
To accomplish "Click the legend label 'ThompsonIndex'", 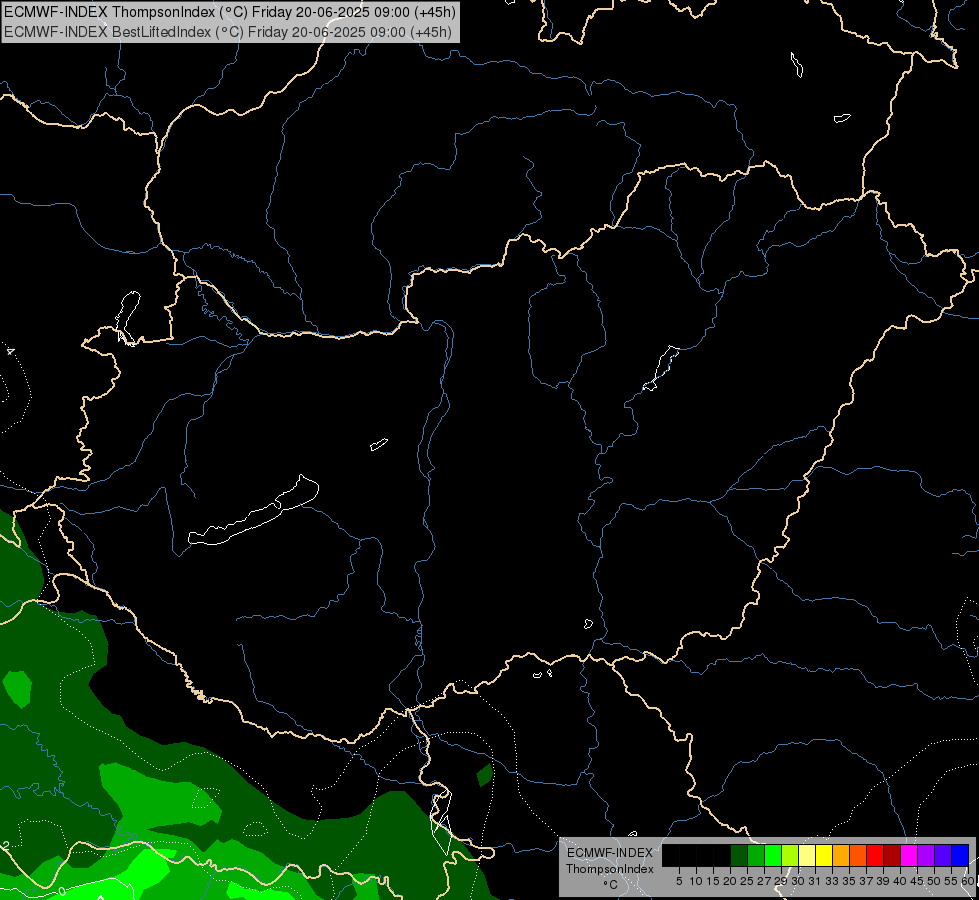I will [x=610, y=869].
